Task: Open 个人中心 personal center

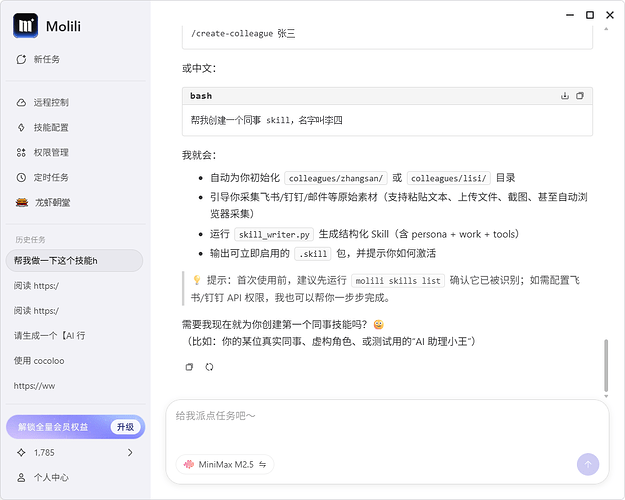Action: 50,478
